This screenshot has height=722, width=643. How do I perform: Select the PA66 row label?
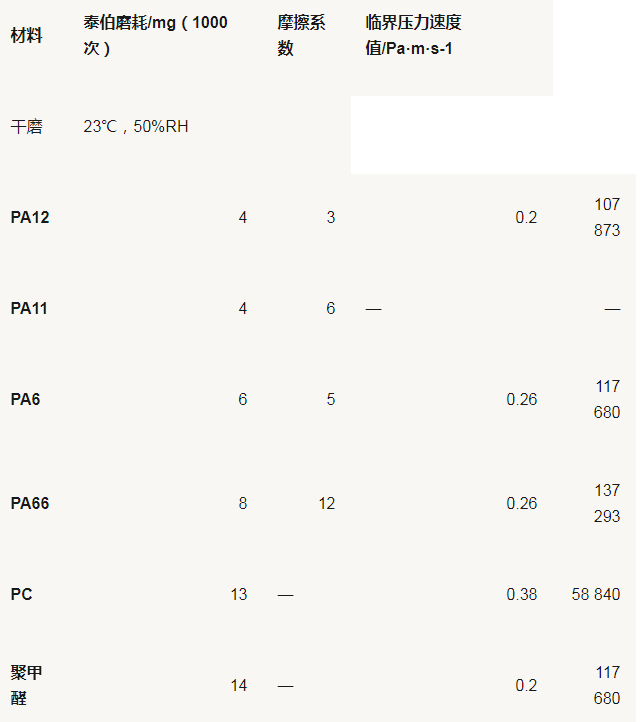pos(30,503)
